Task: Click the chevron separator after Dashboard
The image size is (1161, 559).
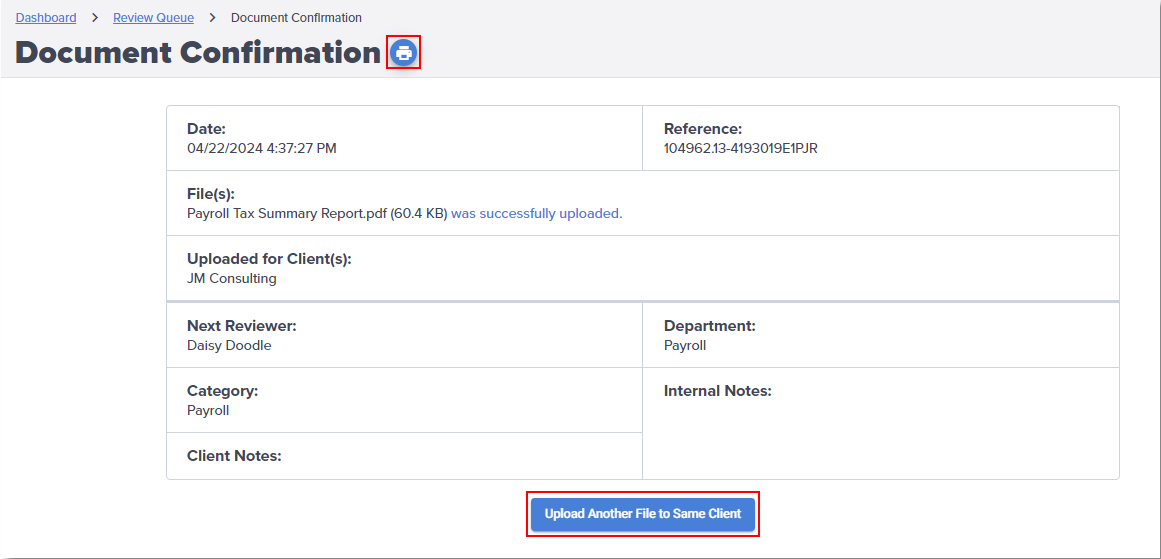Action: pos(95,17)
